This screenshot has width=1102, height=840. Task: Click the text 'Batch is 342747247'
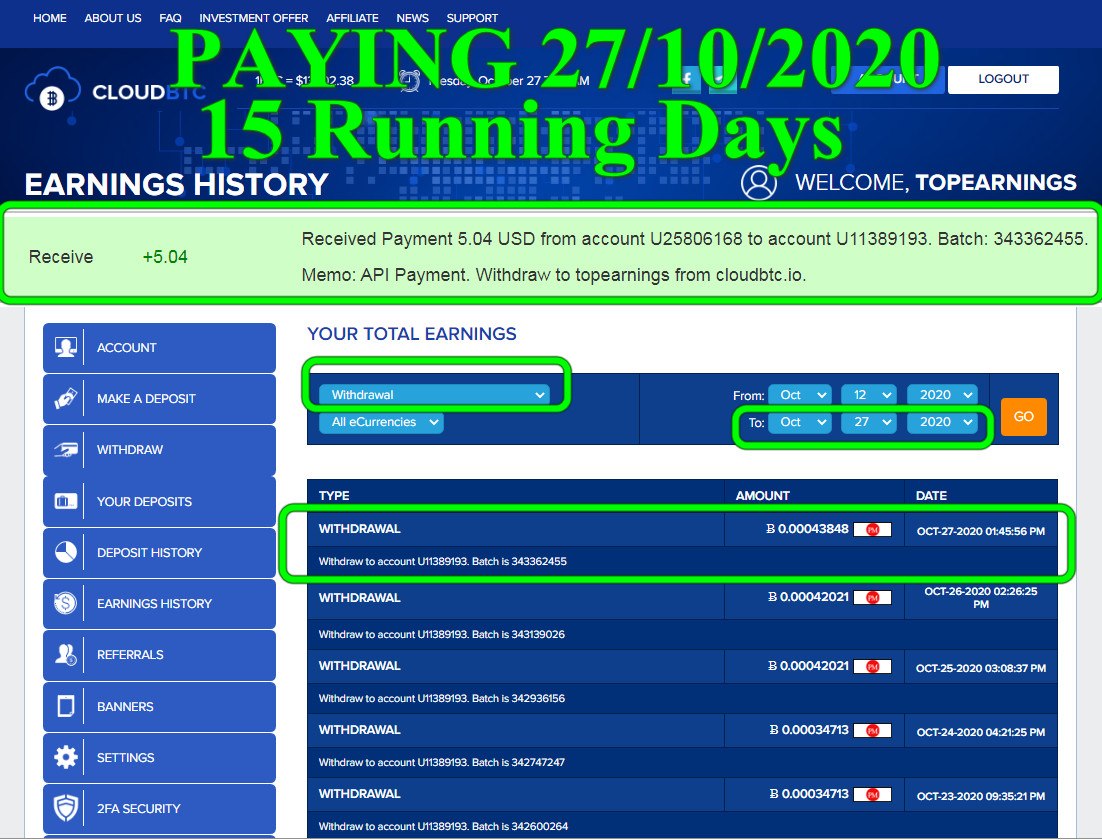(x=518, y=762)
